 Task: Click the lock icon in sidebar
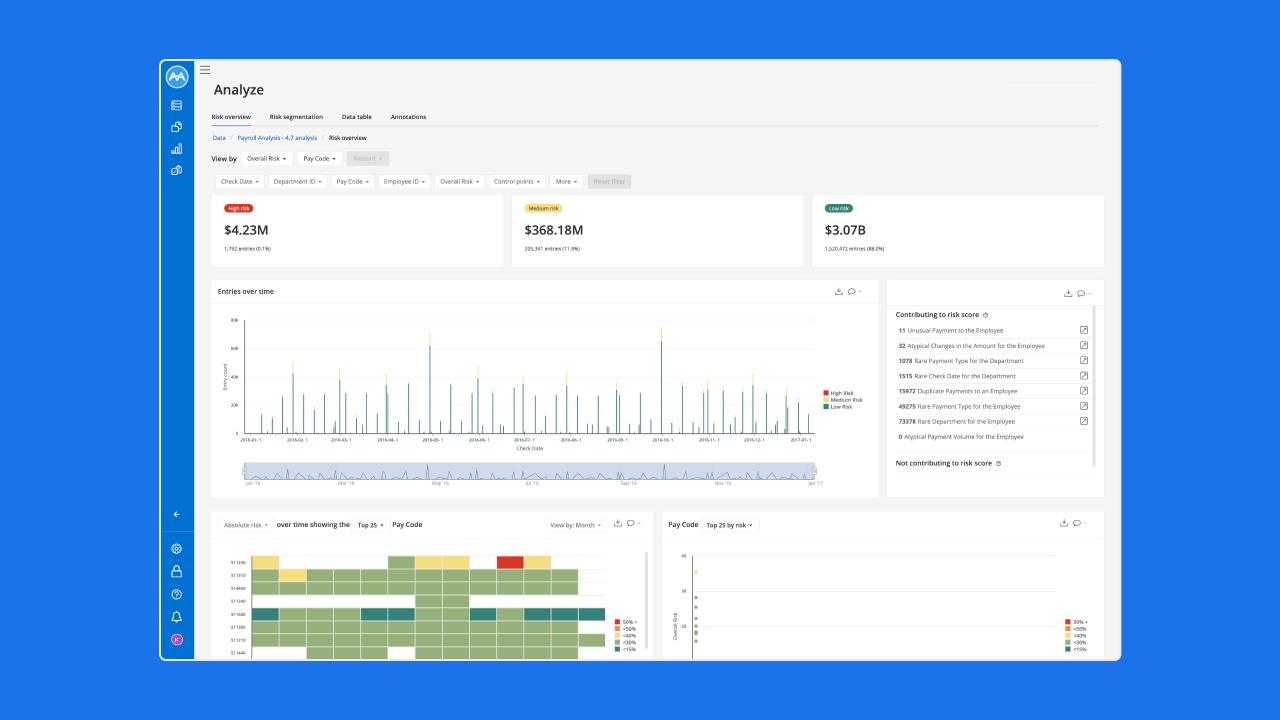click(x=177, y=572)
